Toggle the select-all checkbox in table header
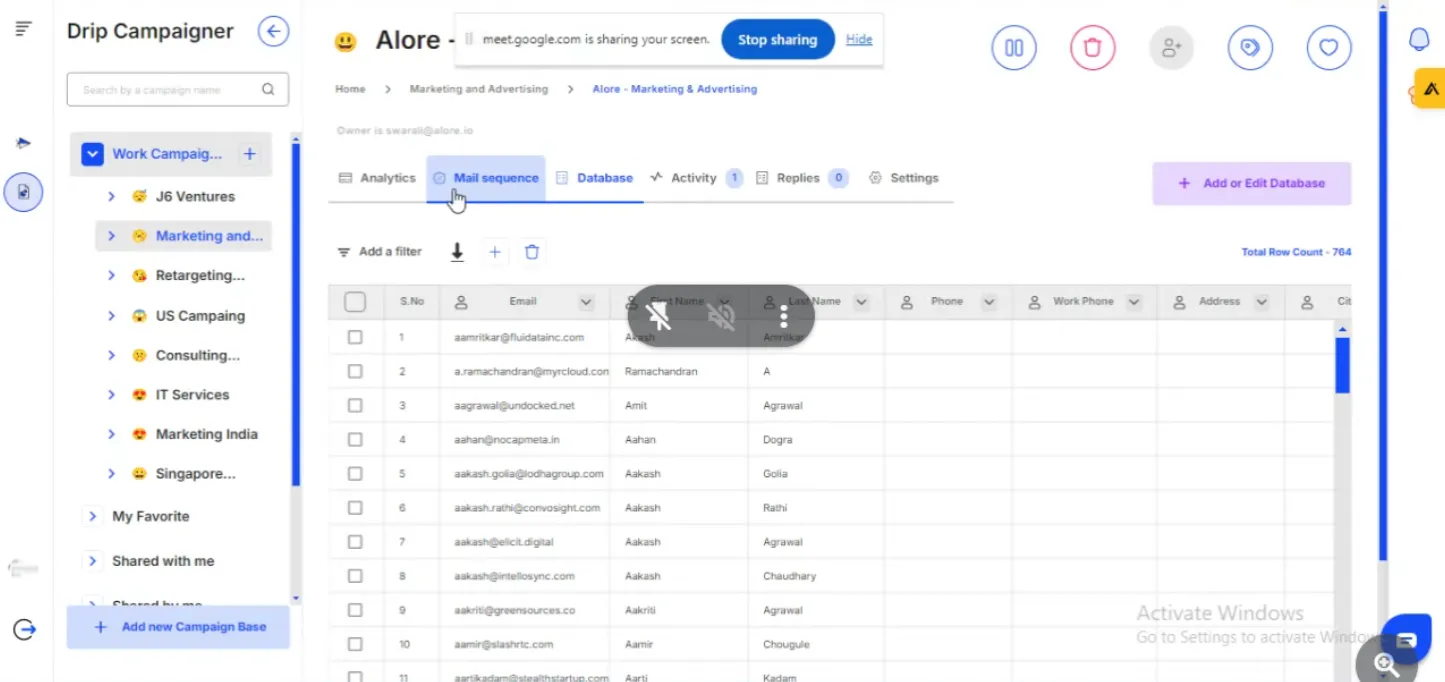This screenshot has width=1445, height=682. pos(355,301)
